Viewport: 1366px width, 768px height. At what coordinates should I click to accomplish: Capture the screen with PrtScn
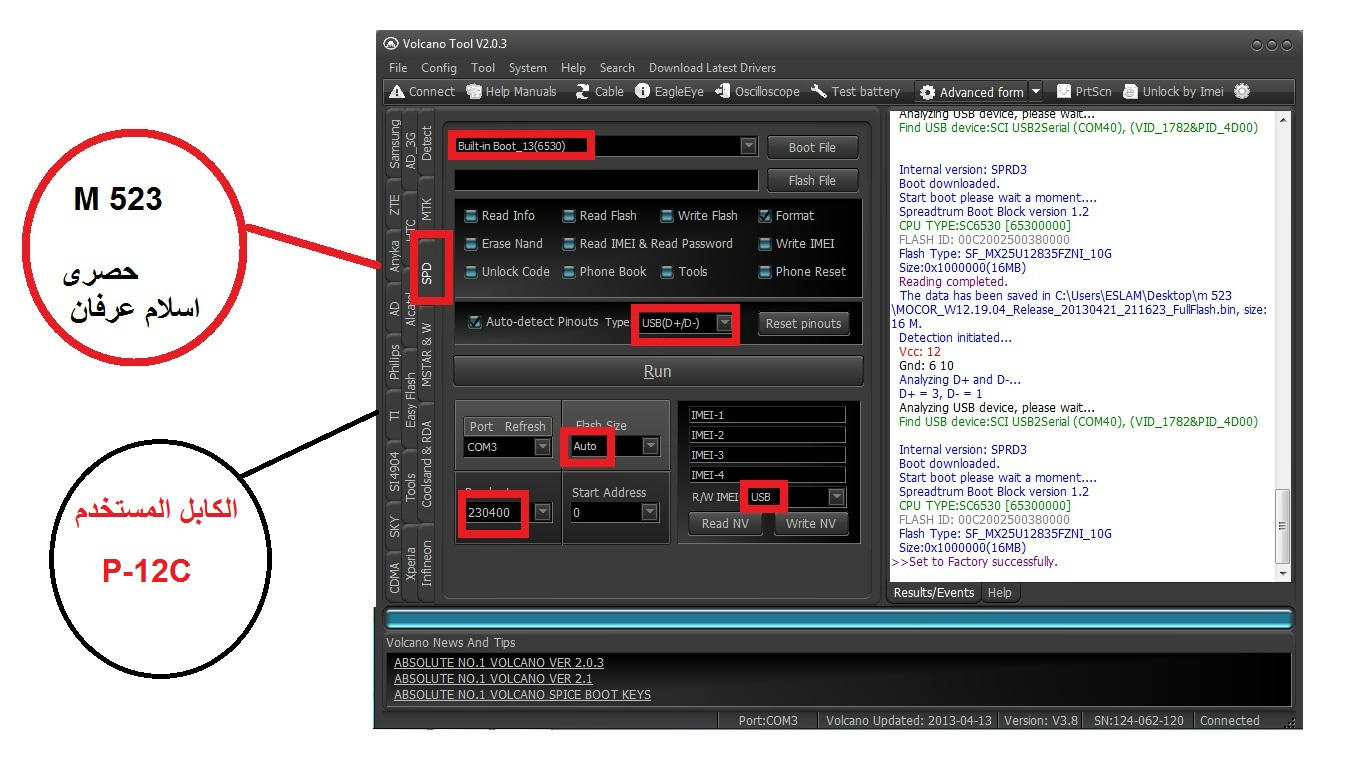(1084, 91)
